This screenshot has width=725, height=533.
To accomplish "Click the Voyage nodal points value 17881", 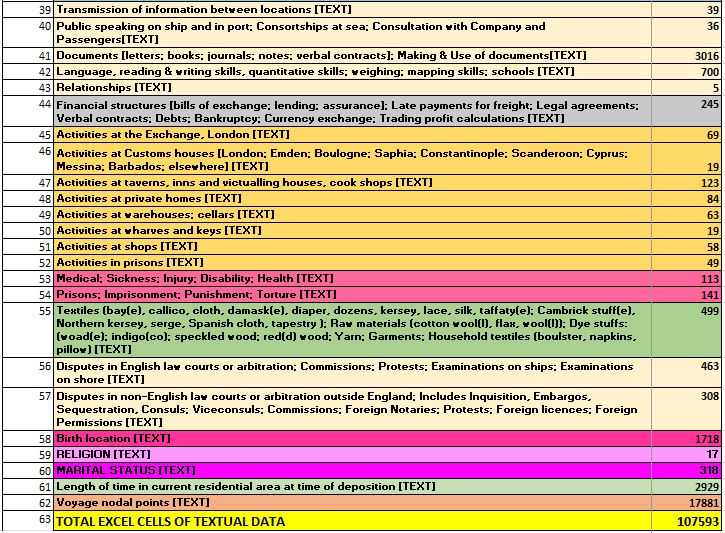I will pyautogui.click(x=686, y=502).
